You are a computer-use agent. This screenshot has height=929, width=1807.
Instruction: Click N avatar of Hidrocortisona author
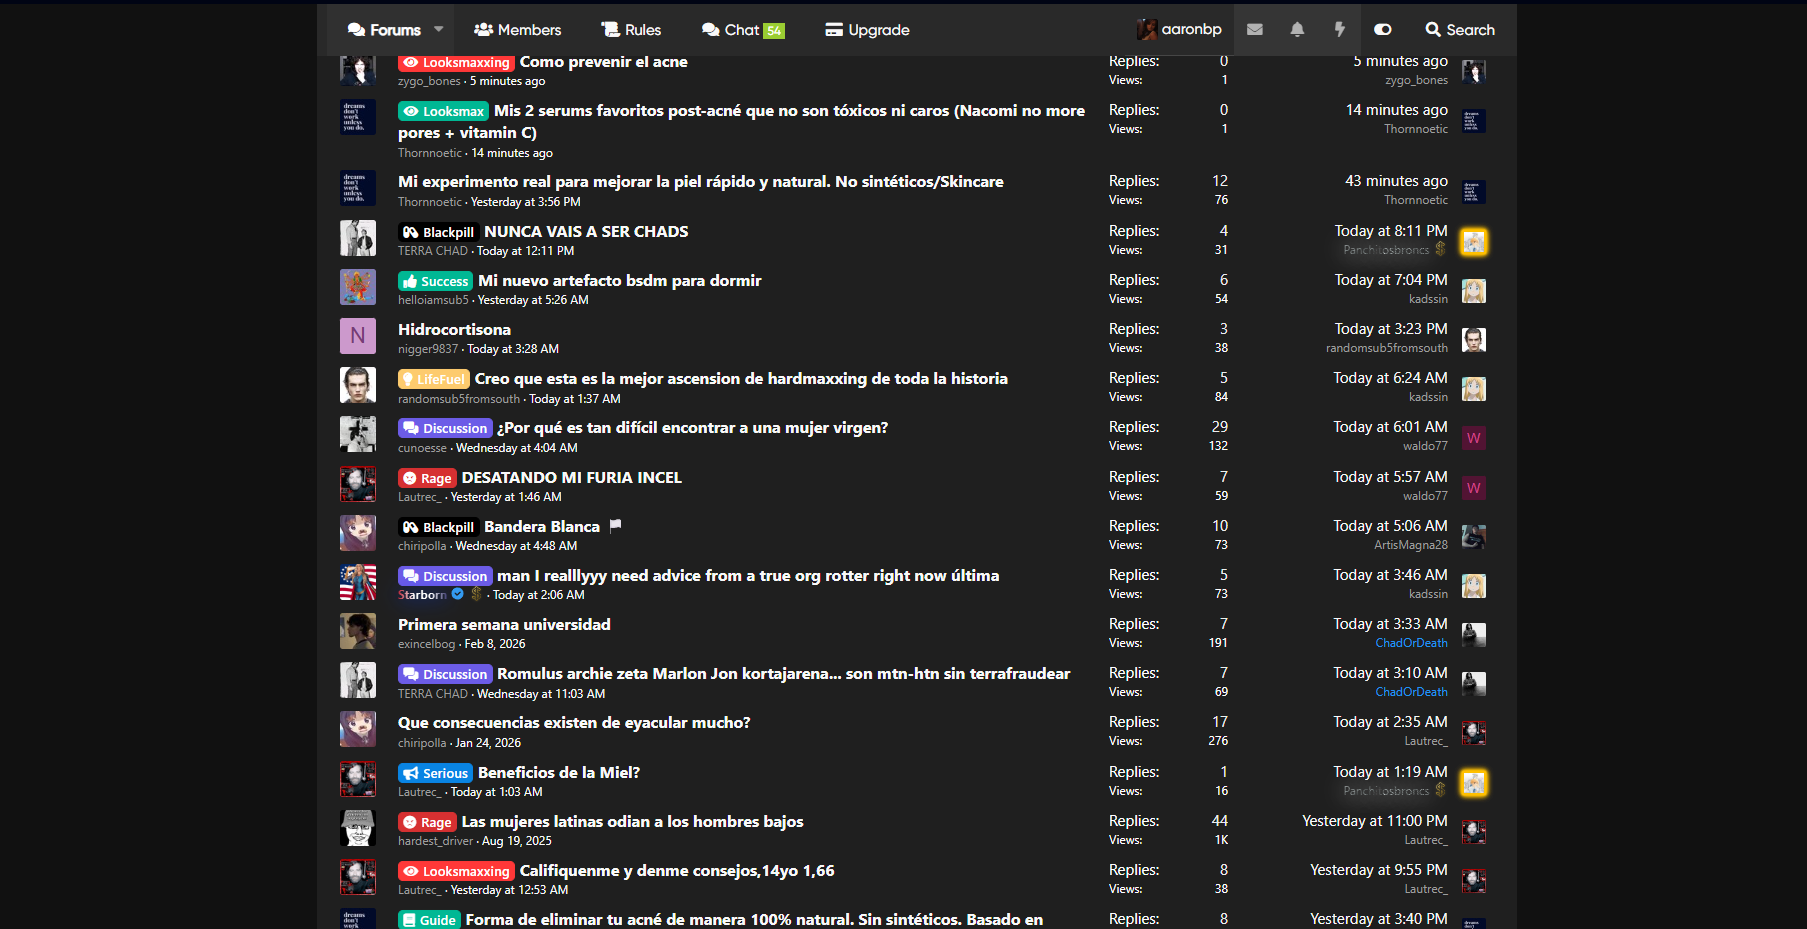coord(358,336)
